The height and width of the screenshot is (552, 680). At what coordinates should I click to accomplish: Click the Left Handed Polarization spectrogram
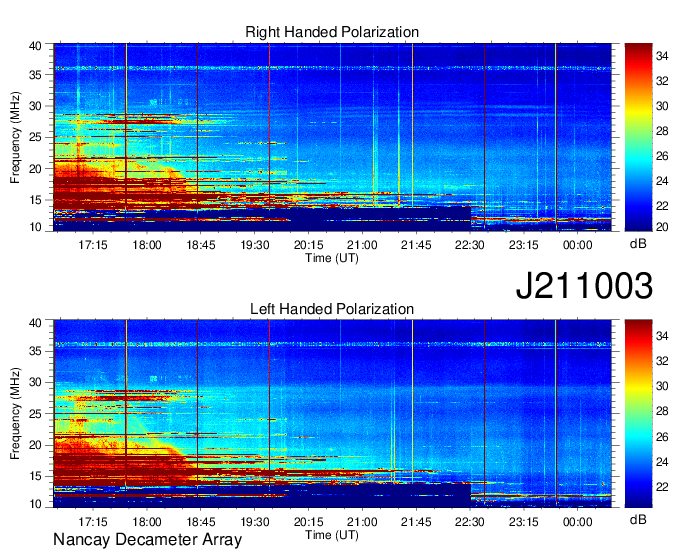pos(332,414)
